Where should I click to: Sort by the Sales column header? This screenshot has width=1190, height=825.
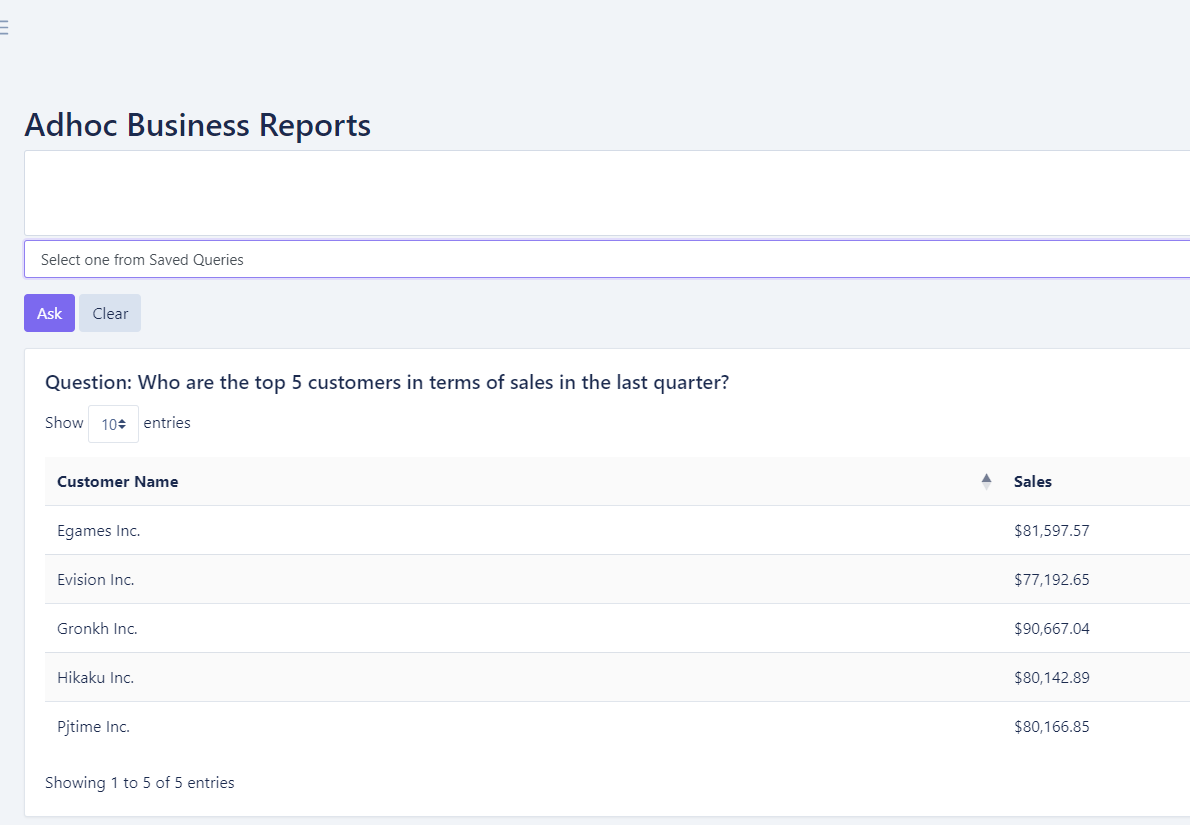point(1033,482)
